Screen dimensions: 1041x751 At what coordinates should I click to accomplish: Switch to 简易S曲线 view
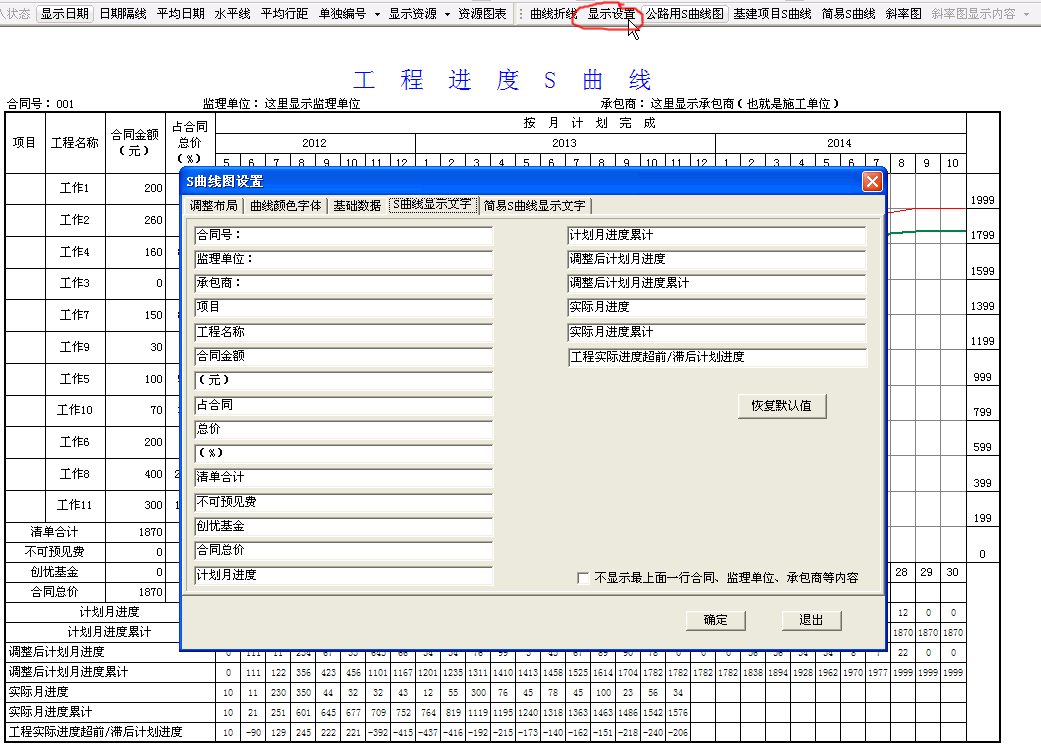pos(848,13)
